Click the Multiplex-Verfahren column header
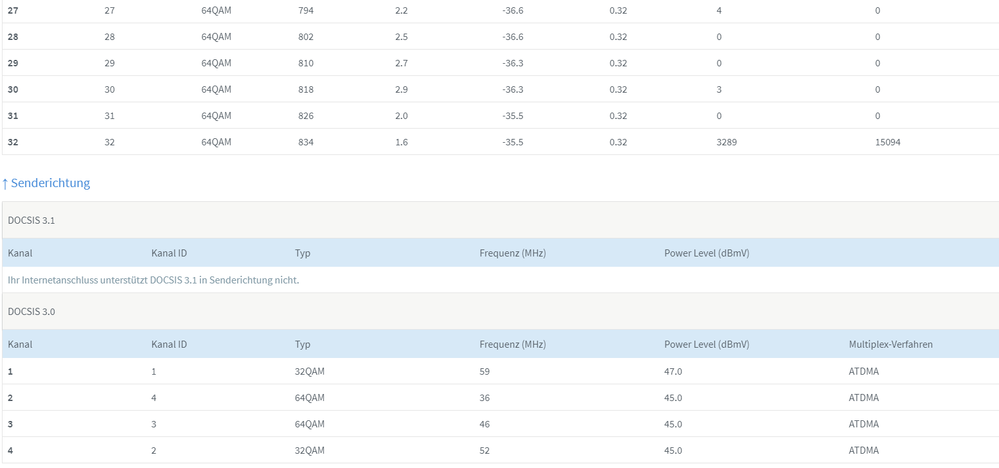Screen dimensions: 999x468 pyautogui.click(x=891, y=344)
